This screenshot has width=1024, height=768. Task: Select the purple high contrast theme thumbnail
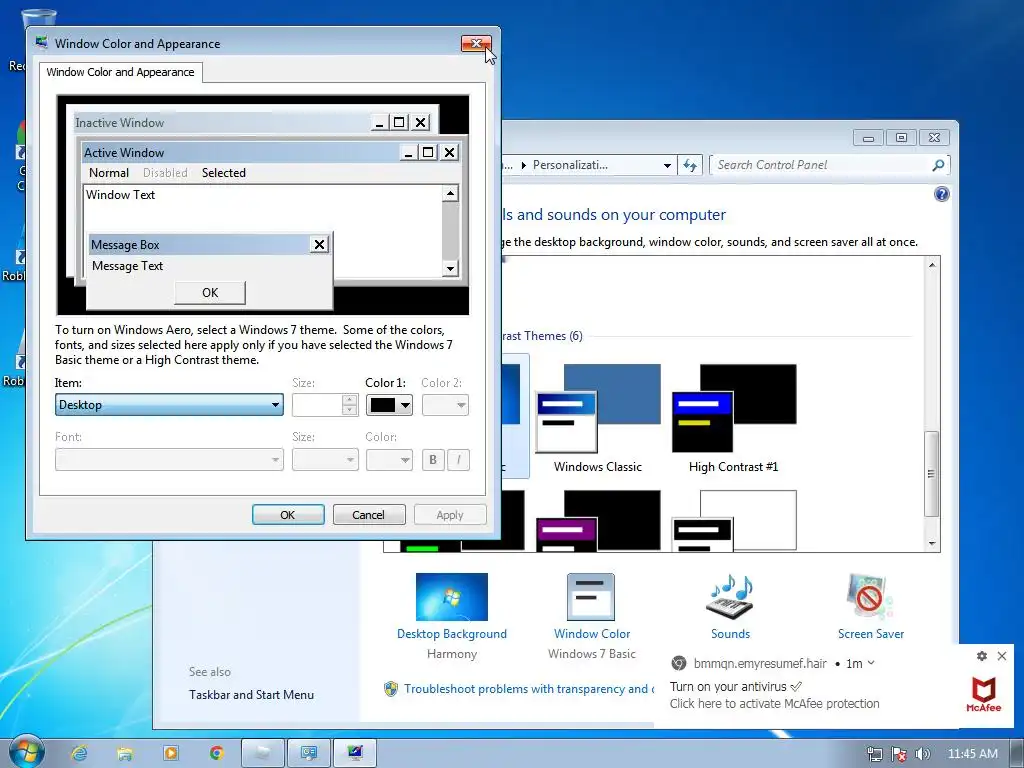click(598, 520)
